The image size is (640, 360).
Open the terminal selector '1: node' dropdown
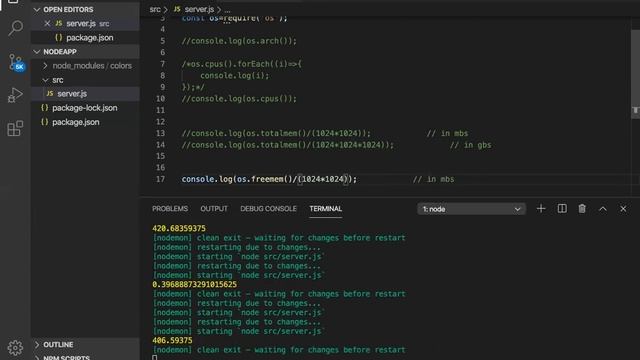coord(471,209)
